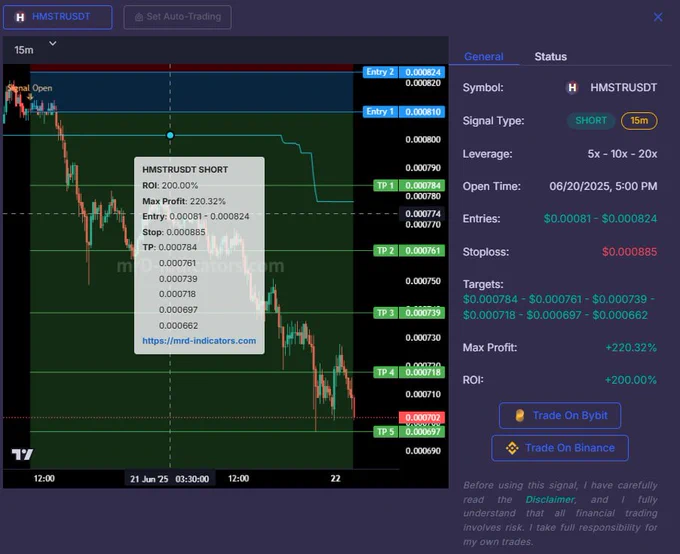Click the open time 06/20/2025, 5:00 PM
This screenshot has width=680, height=554.
pyautogui.click(x=603, y=186)
